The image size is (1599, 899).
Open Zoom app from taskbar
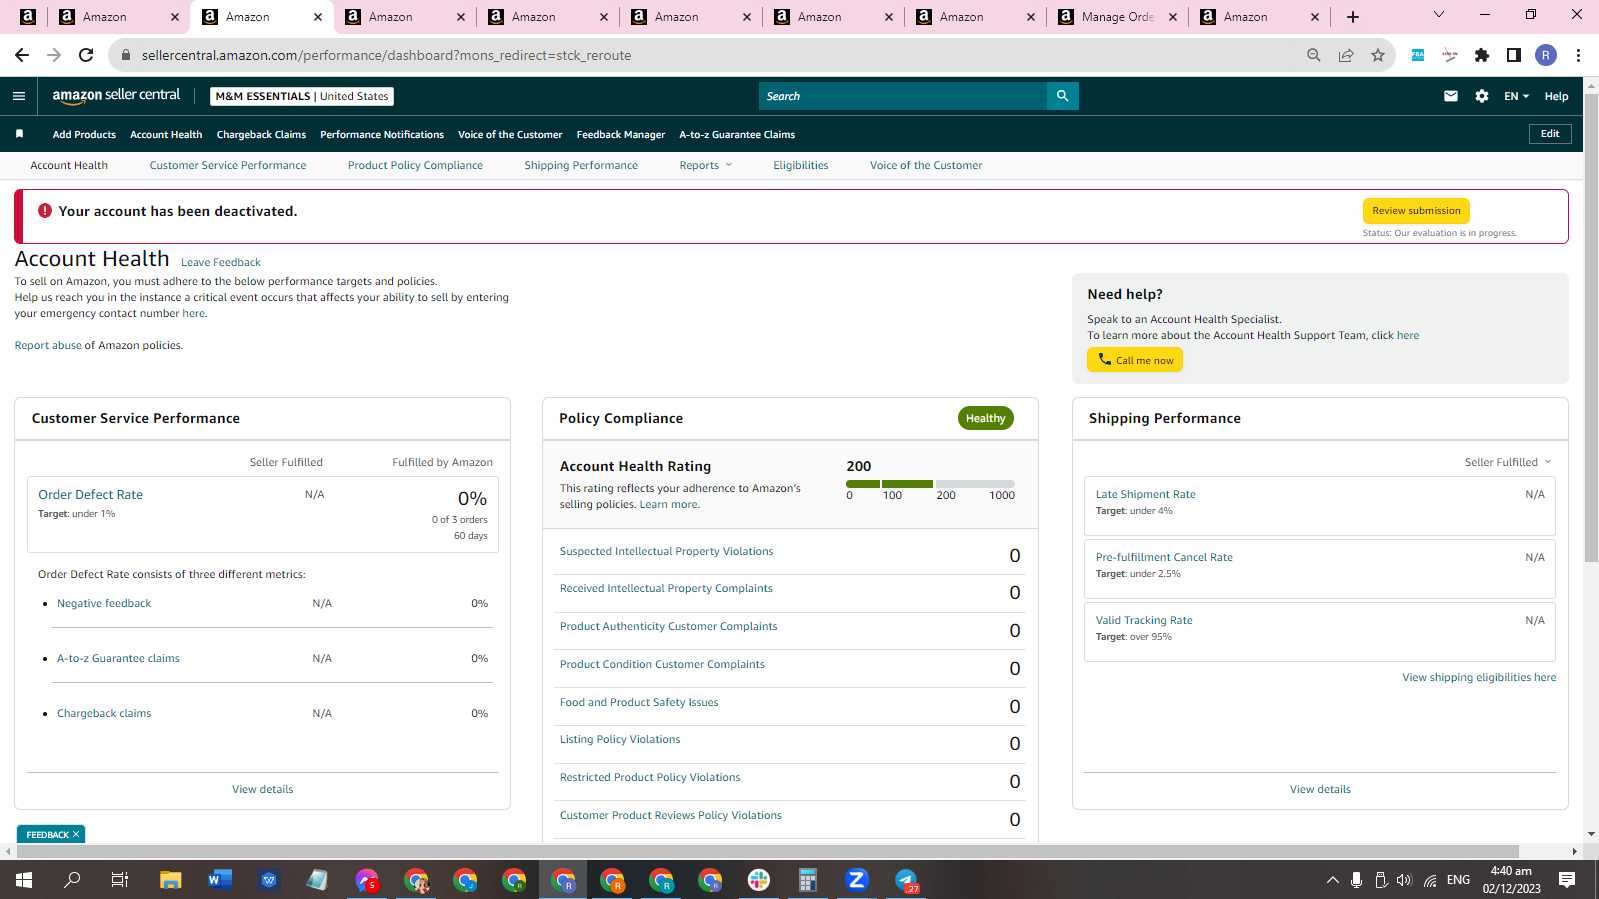pyautogui.click(x=856, y=880)
